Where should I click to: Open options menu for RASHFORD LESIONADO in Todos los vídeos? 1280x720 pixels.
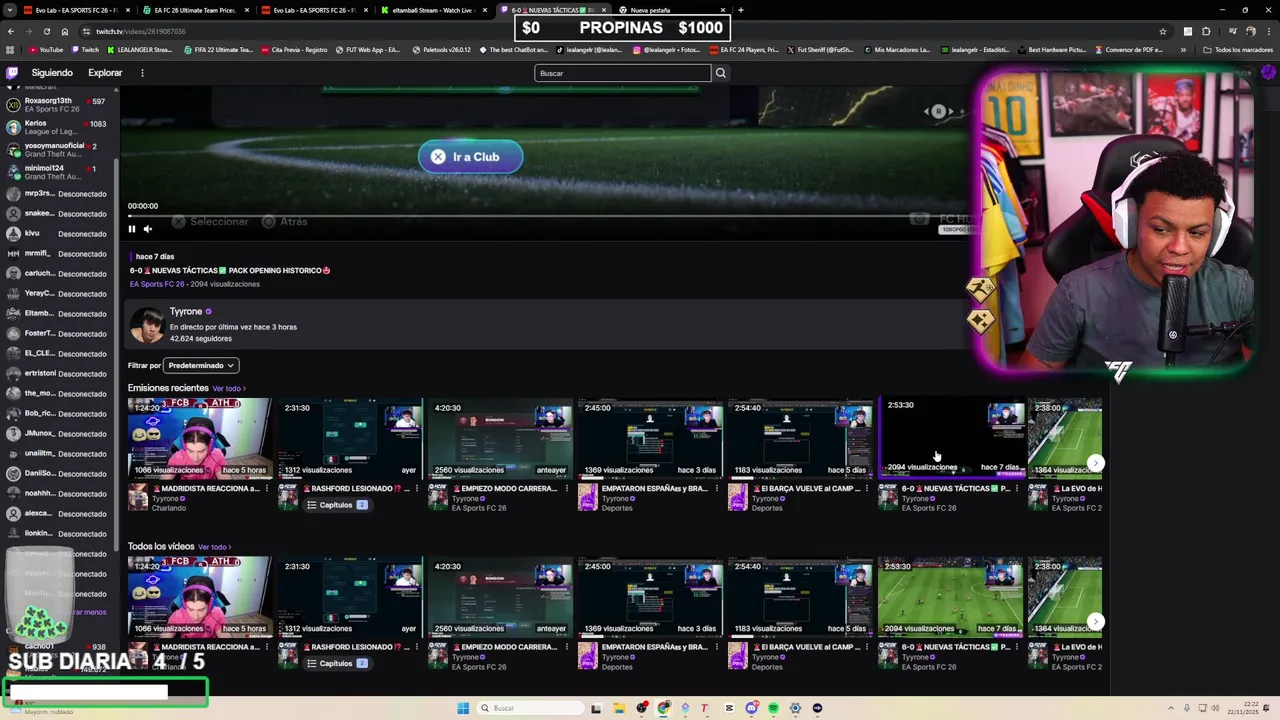417,647
